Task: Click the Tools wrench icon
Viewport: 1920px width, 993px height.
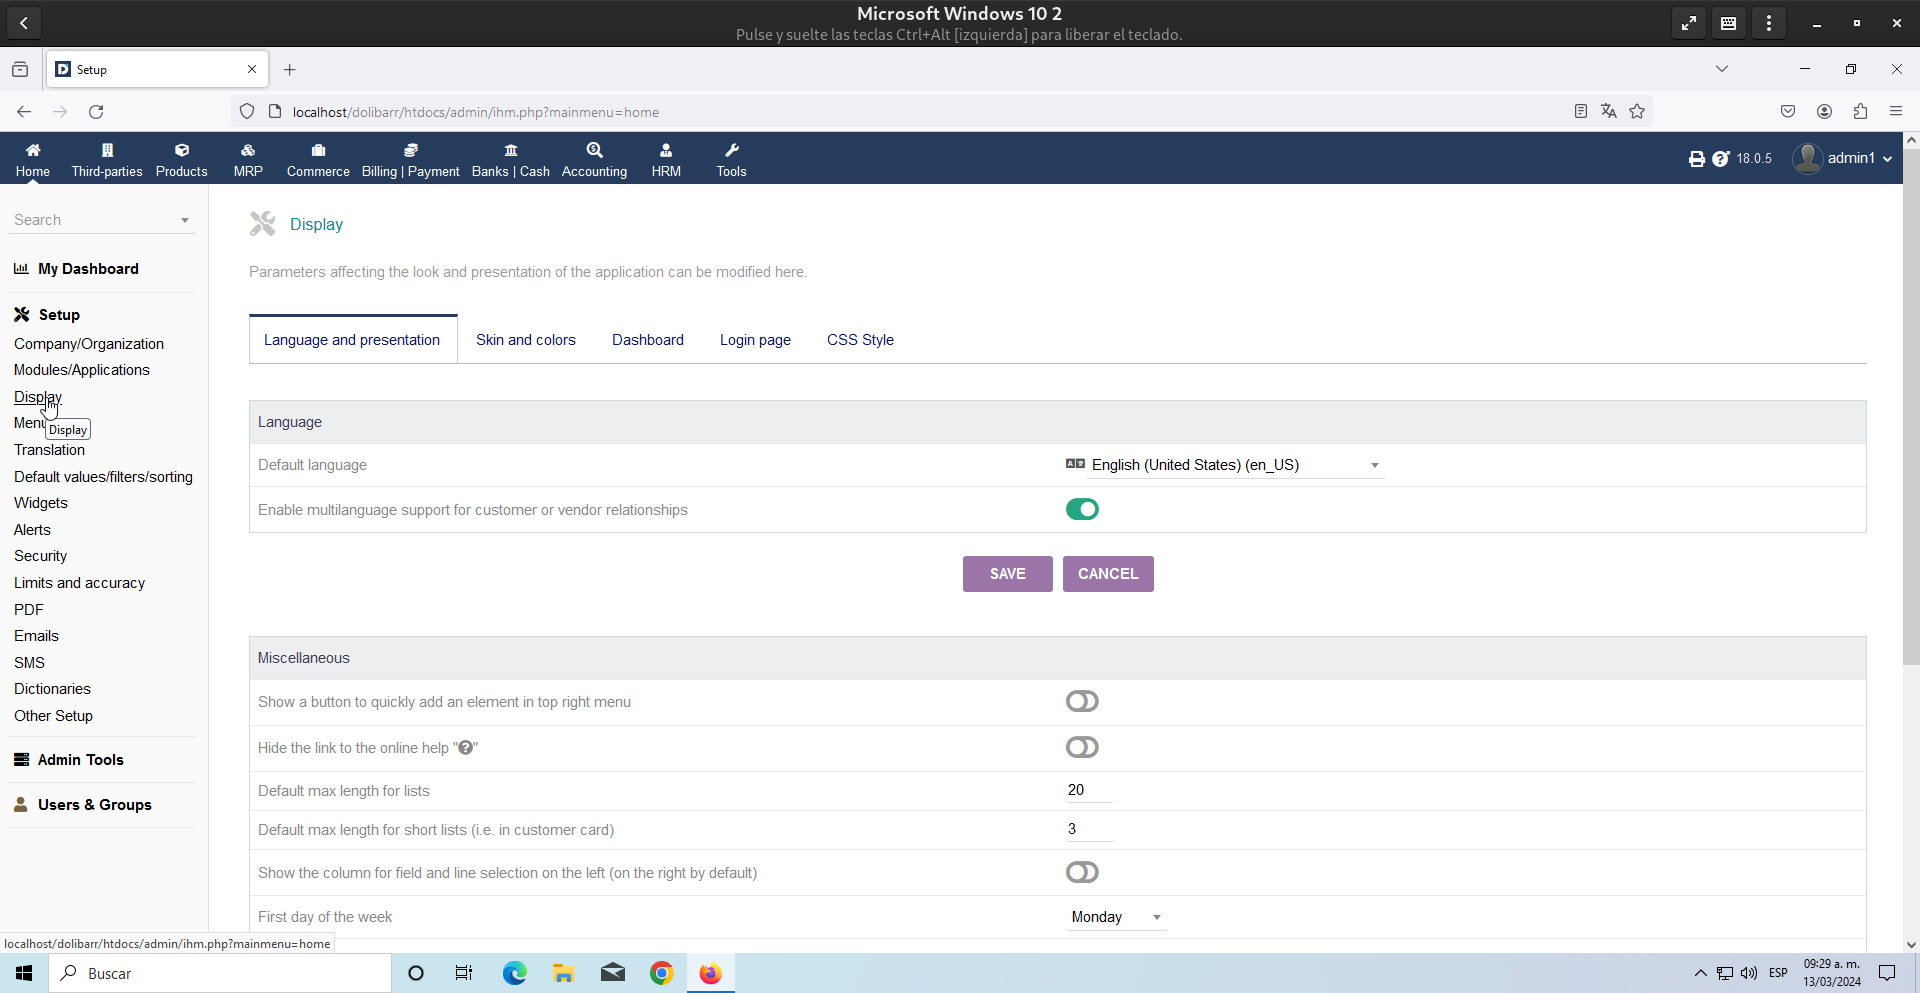Action: (x=731, y=150)
